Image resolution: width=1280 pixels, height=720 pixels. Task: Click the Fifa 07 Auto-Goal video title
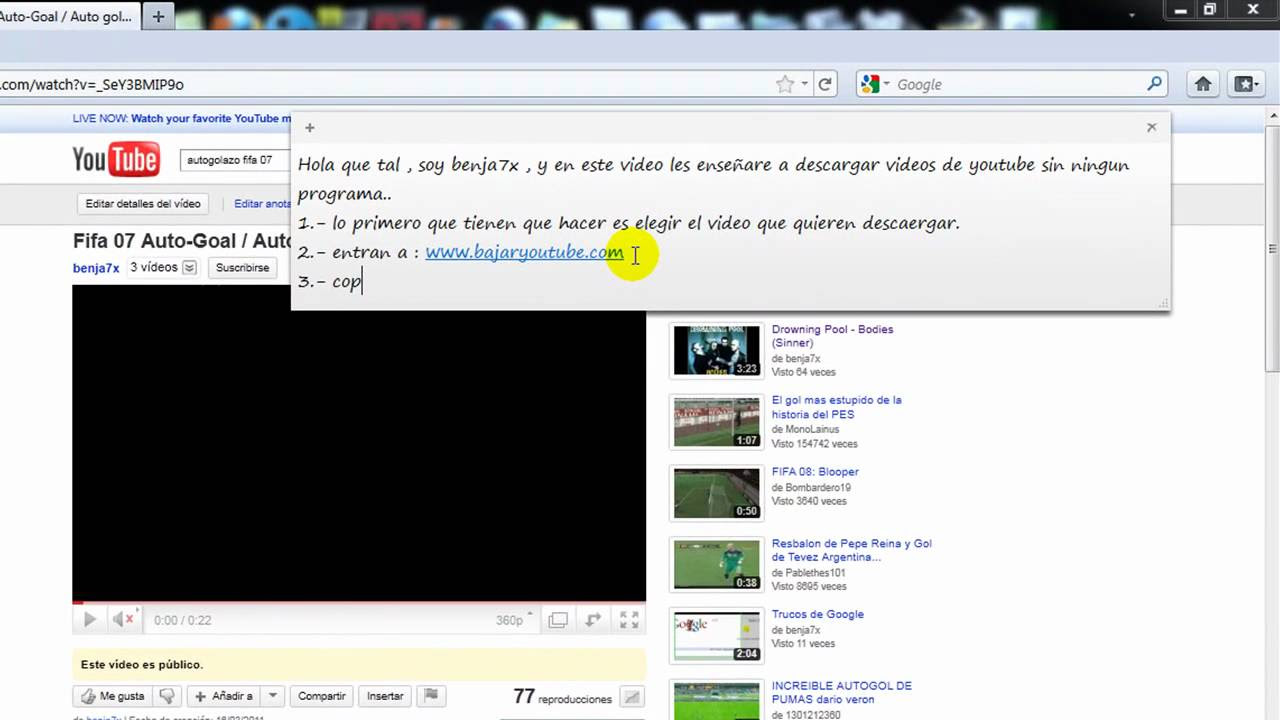pos(182,241)
